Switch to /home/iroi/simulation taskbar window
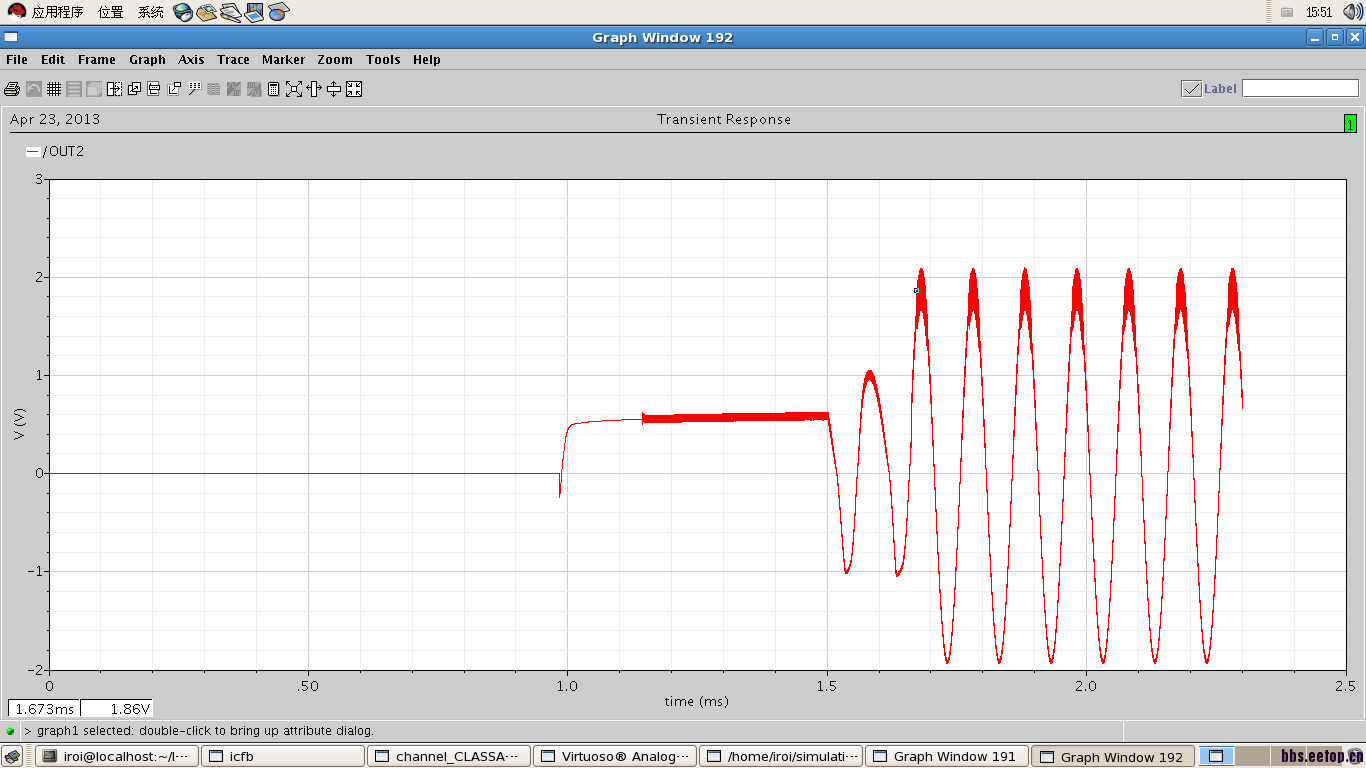This screenshot has height=768, width=1366. point(781,757)
